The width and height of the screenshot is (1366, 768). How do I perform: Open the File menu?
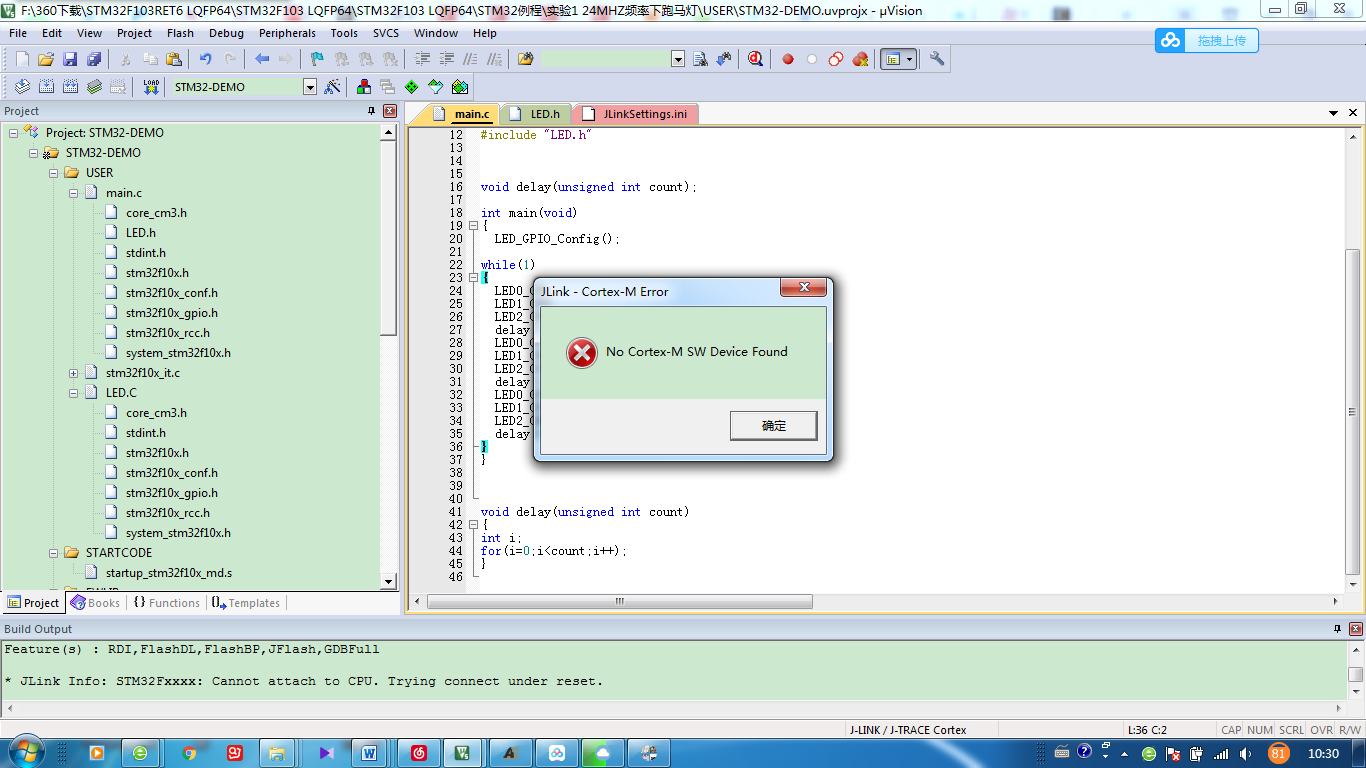(18, 33)
